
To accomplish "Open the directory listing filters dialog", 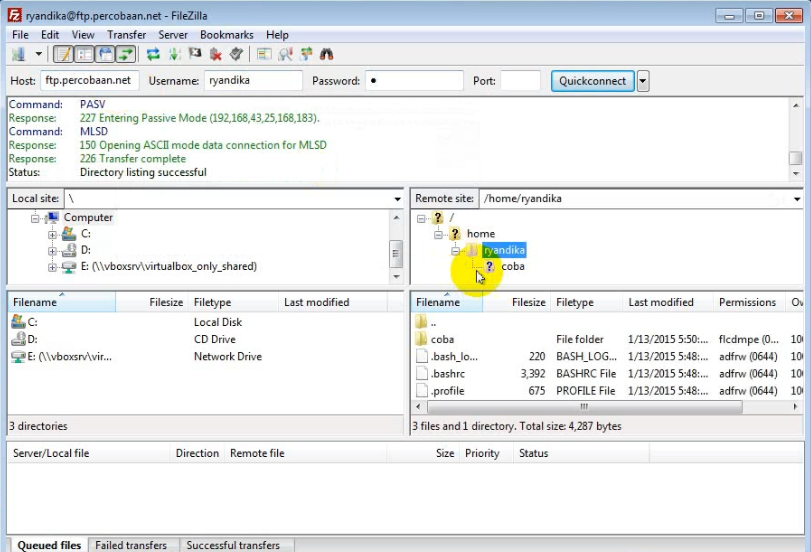I will click(x=264, y=54).
